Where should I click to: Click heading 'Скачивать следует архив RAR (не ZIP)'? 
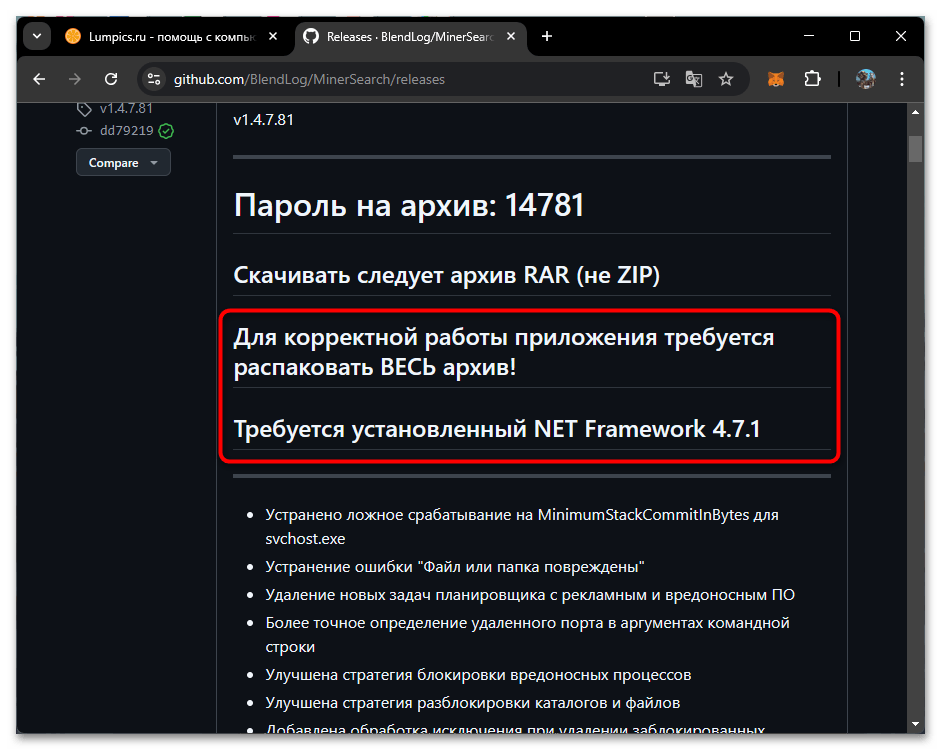coord(446,275)
